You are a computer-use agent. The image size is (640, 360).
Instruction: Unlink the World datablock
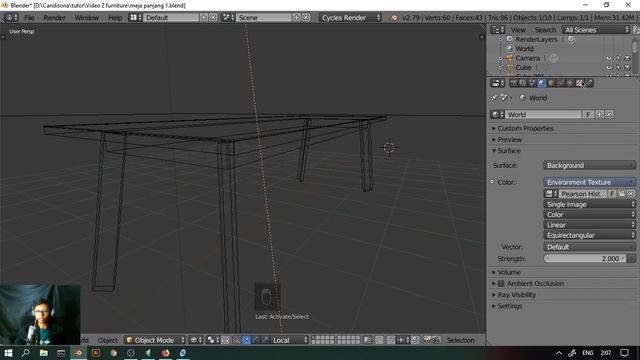point(609,115)
